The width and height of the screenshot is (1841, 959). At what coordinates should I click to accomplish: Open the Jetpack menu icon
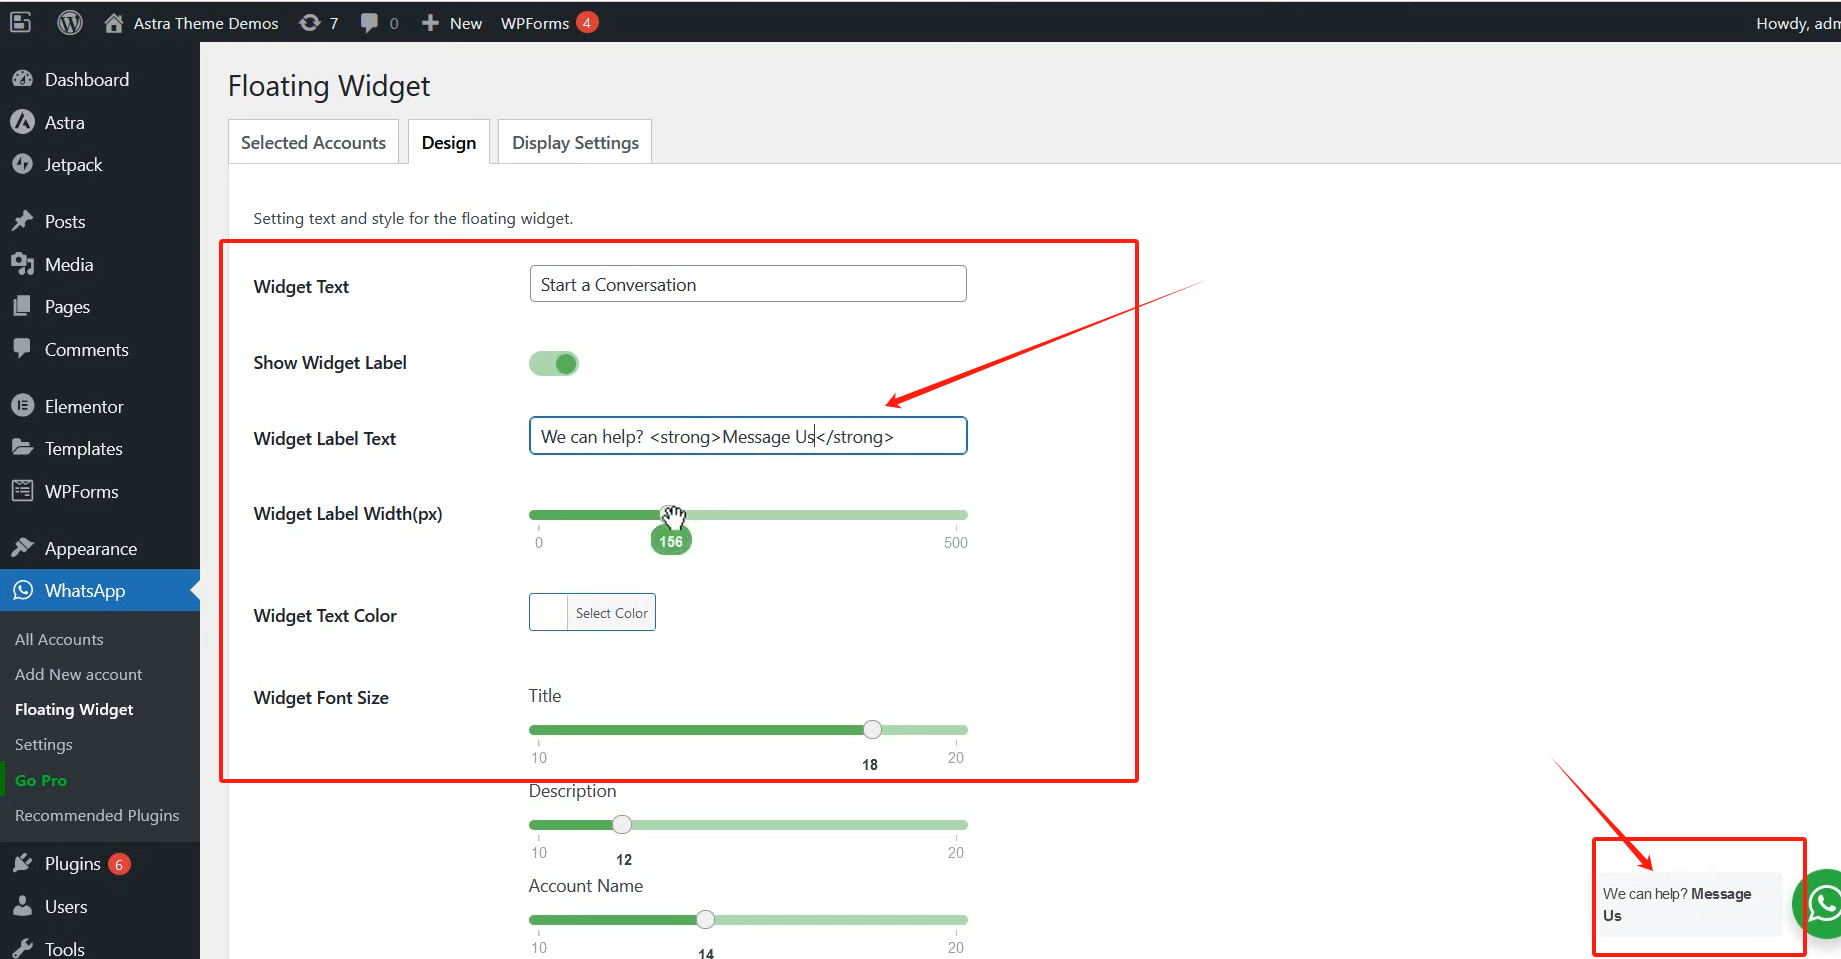coord(22,165)
